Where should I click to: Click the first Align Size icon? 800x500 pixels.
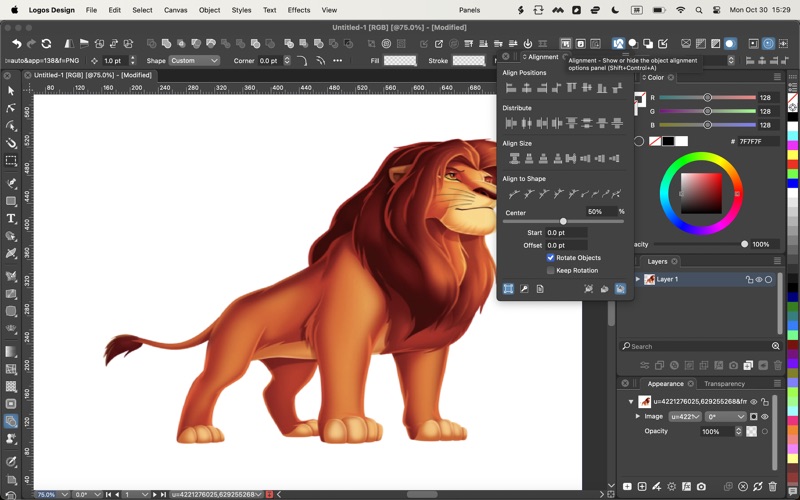(514, 159)
